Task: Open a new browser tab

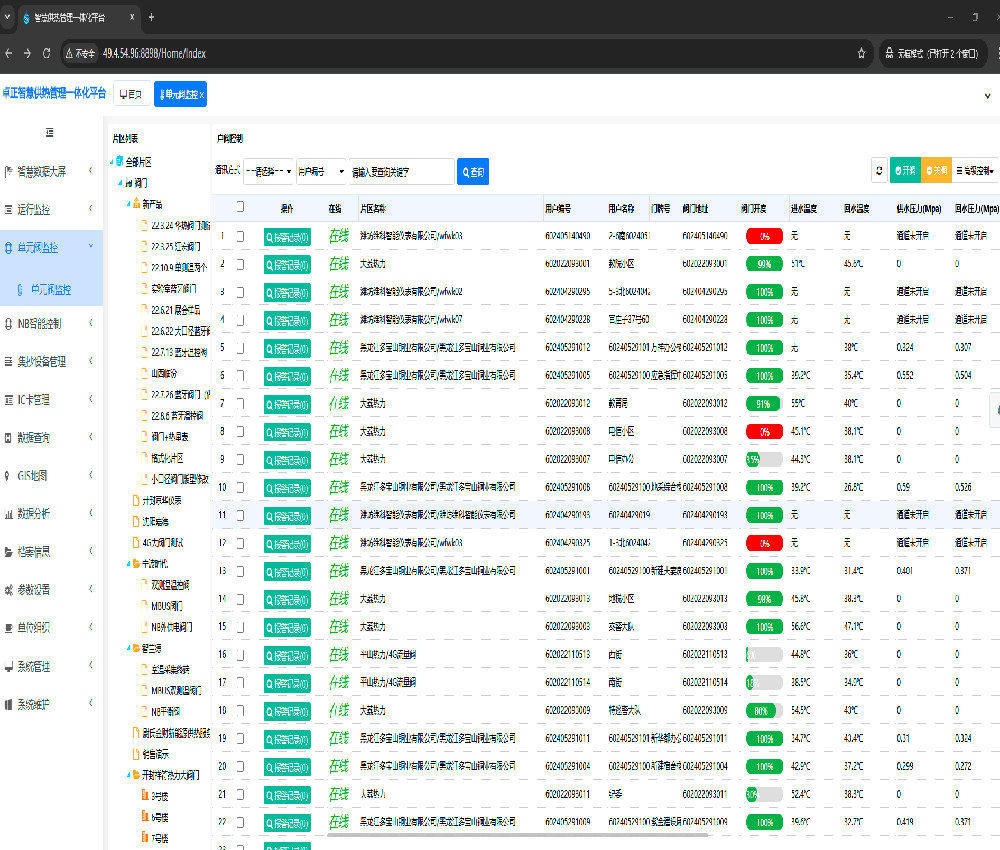Action: click(x=151, y=17)
